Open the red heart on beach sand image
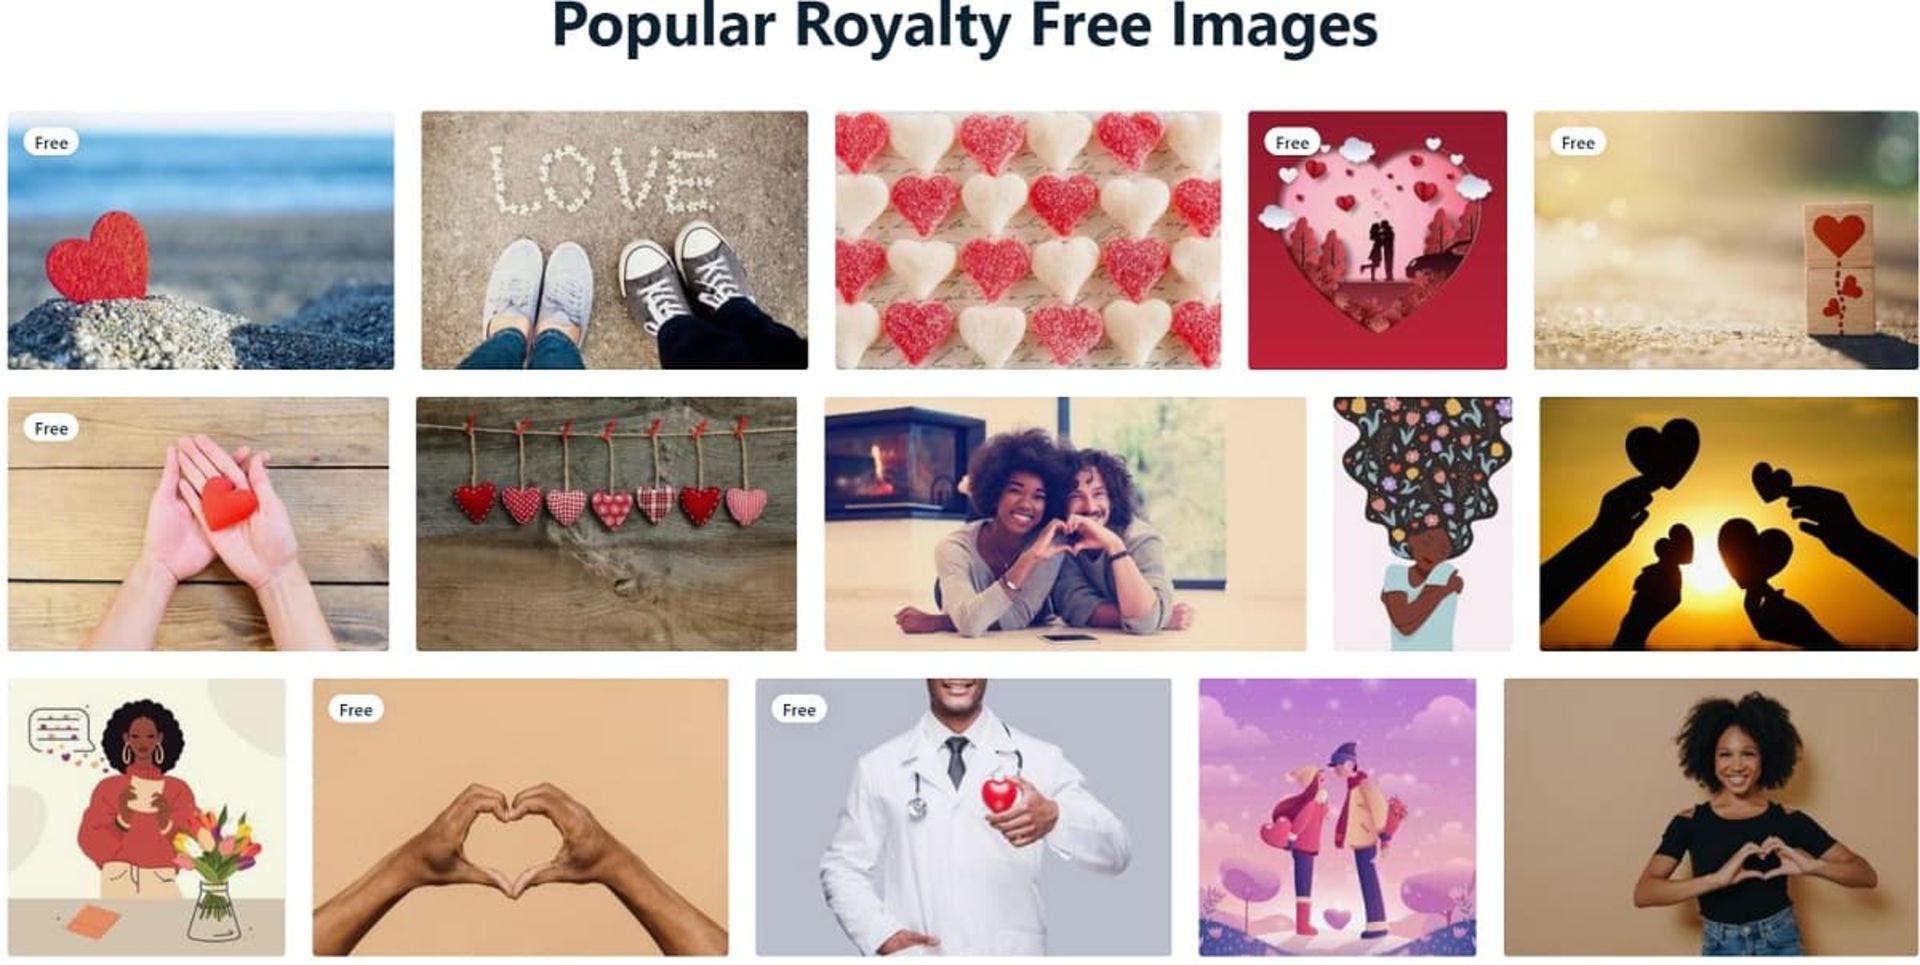 201,240
